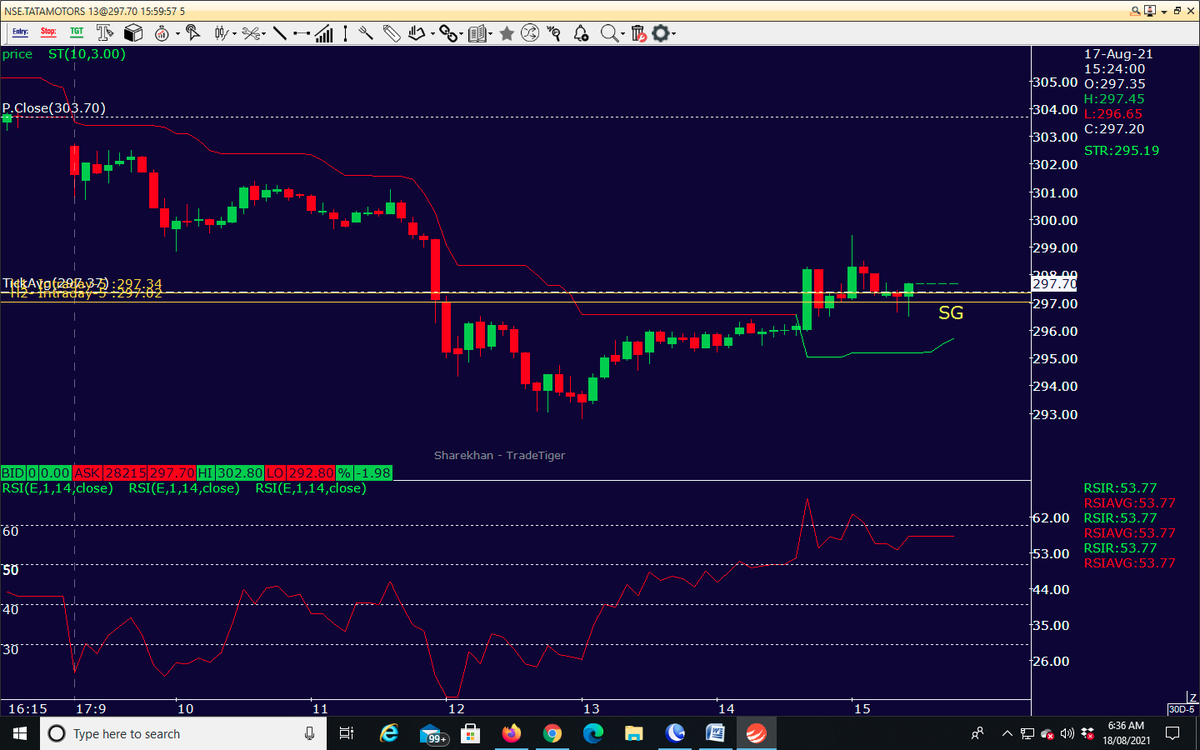
Task: Click the STR:295.19 supertrend value
Action: (1121, 150)
